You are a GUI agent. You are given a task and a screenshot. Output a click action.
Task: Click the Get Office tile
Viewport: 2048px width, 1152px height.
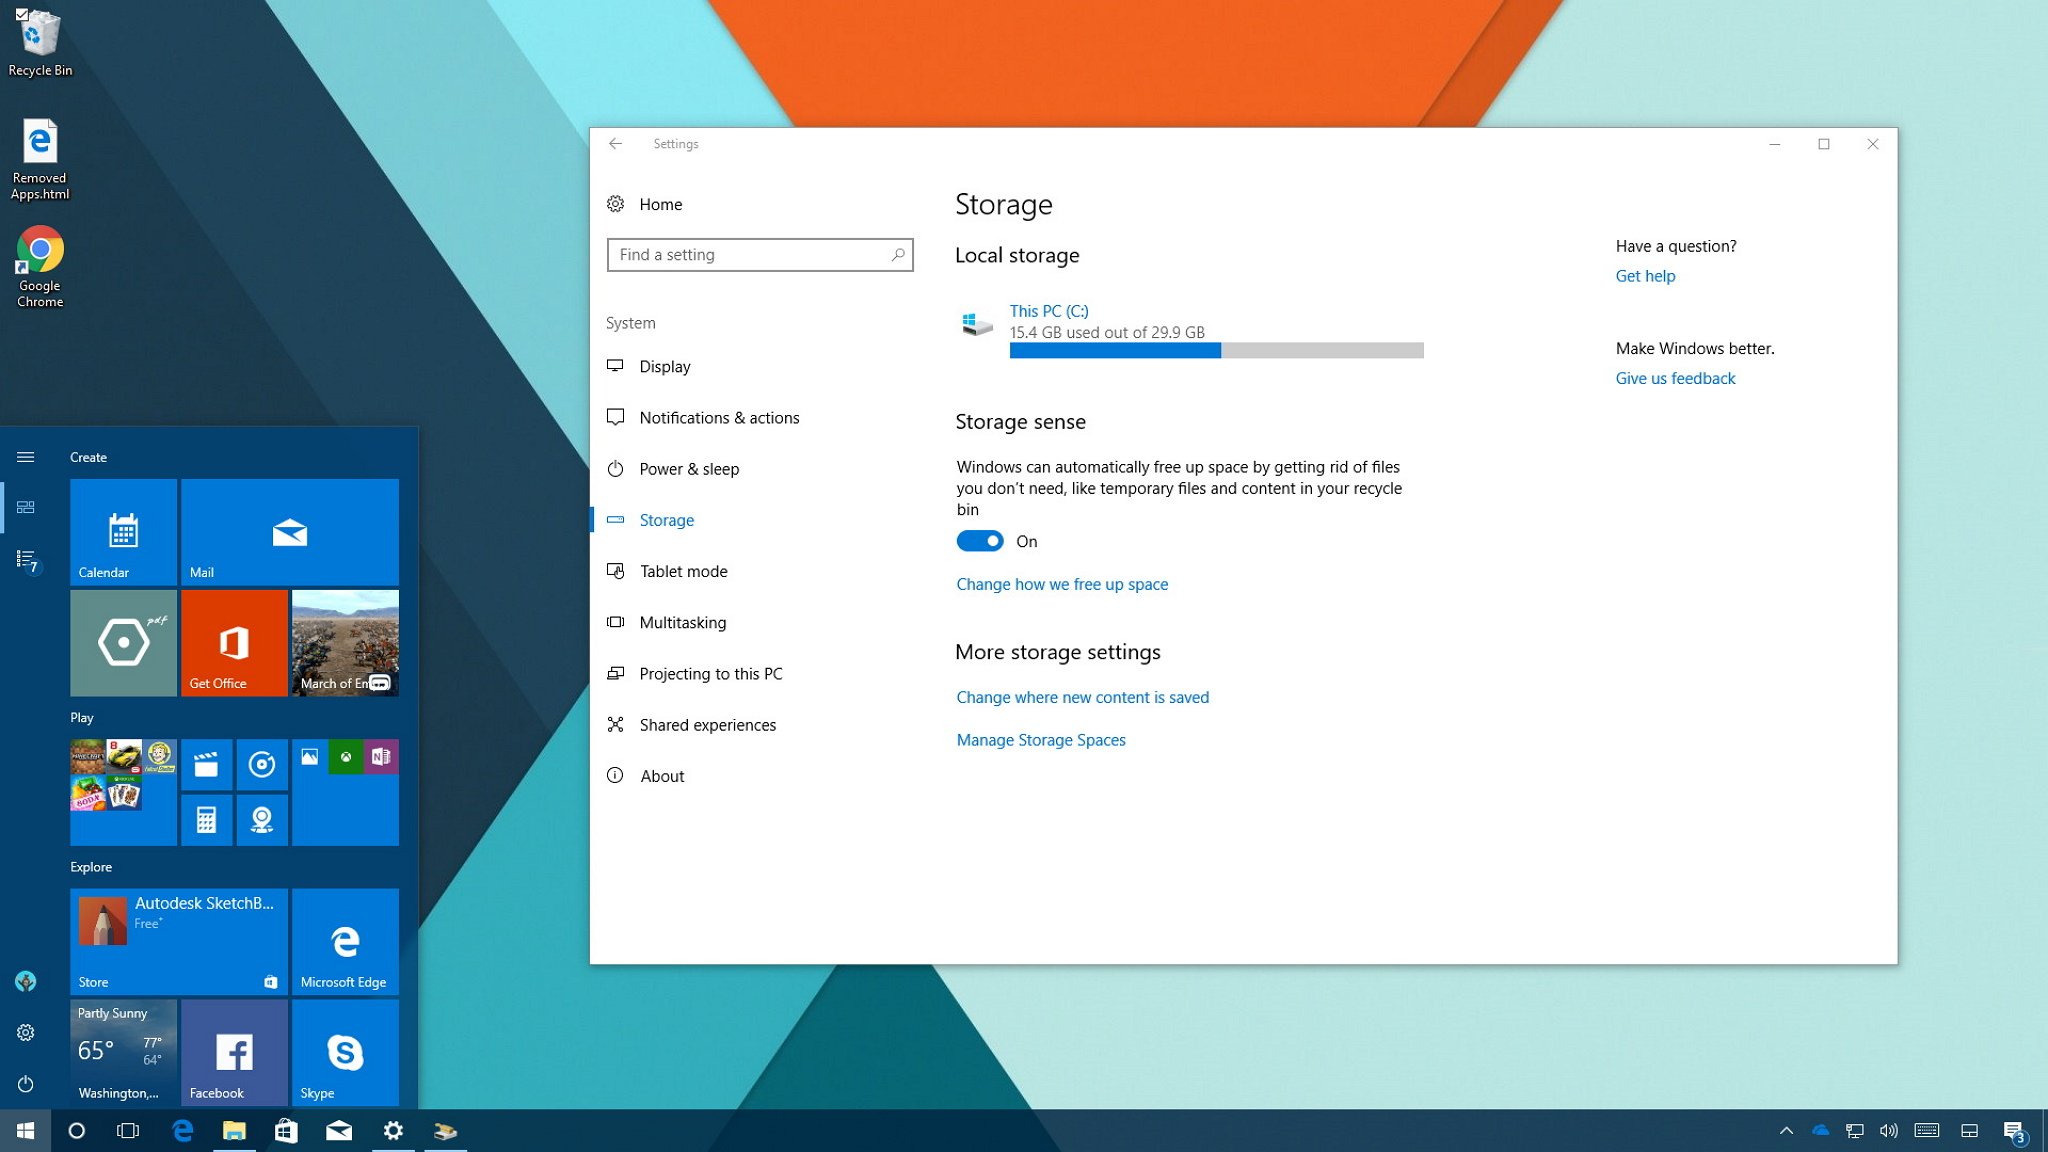coord(233,643)
